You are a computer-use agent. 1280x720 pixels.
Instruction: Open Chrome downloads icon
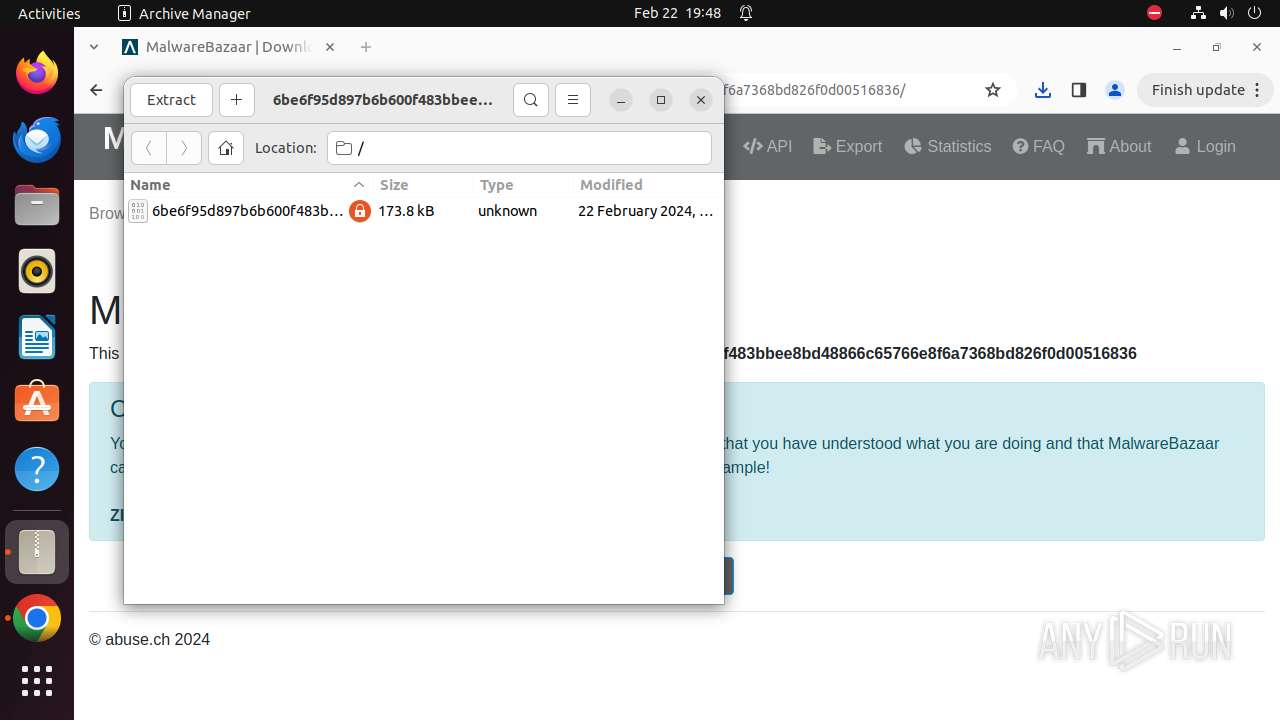1043,90
